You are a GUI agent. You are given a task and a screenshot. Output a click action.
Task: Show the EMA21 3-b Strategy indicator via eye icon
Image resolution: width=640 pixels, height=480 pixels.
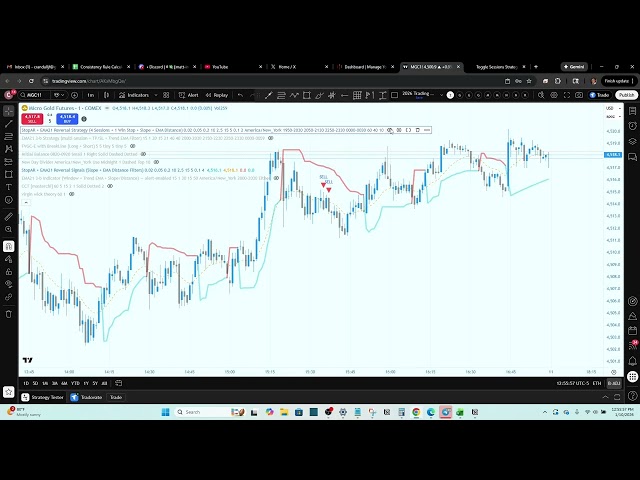tap(270, 138)
